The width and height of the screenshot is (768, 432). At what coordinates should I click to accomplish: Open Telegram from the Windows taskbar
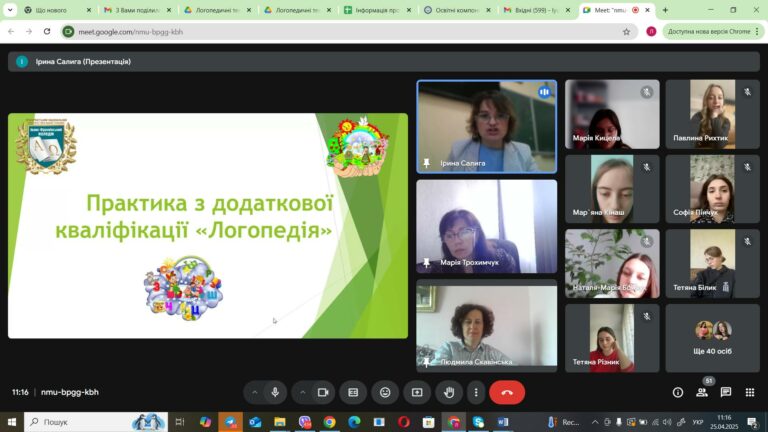tap(230, 422)
